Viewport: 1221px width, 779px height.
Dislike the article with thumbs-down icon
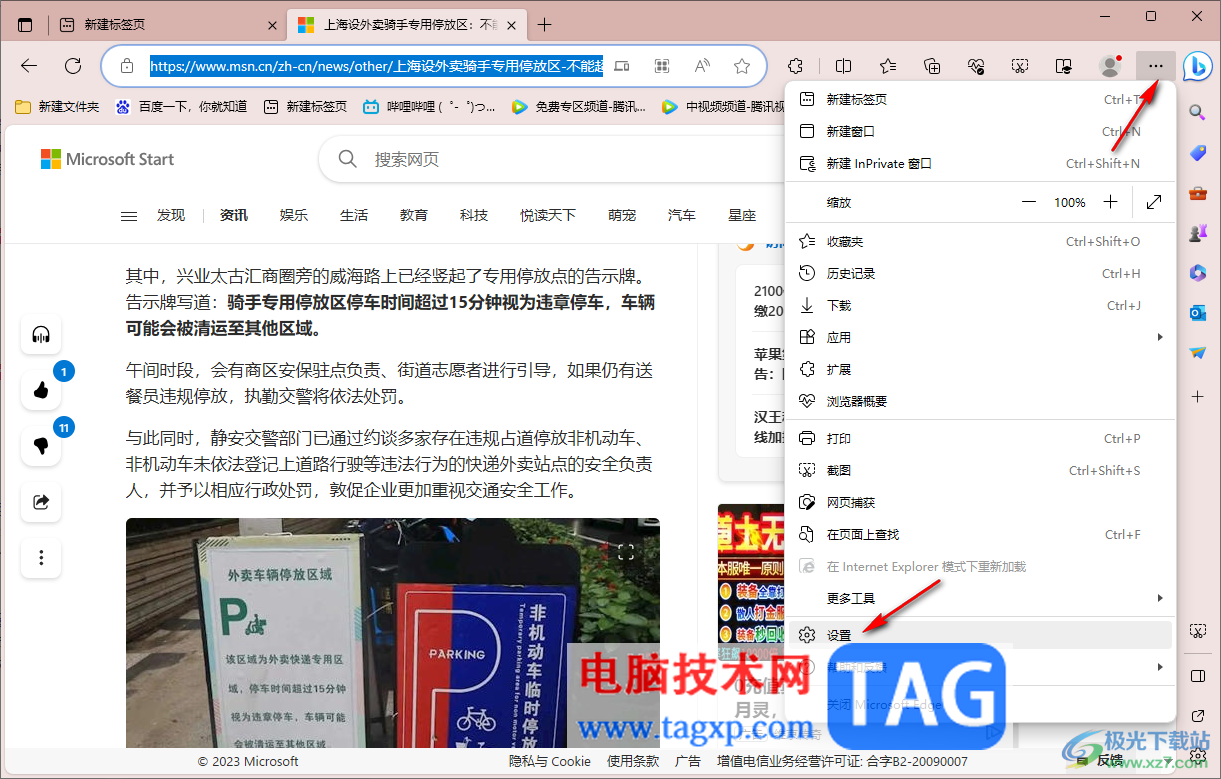click(x=41, y=446)
